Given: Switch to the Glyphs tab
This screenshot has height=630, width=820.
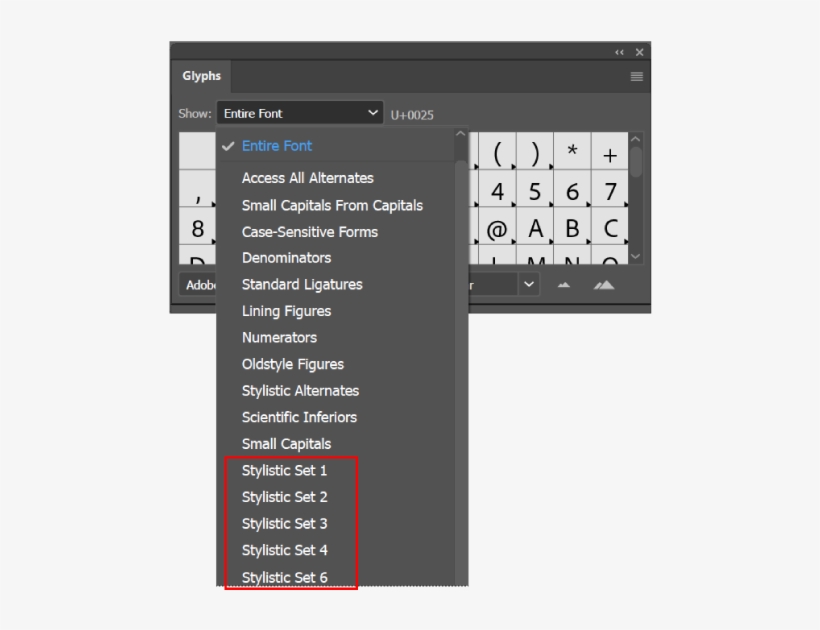Looking at the screenshot, I should pos(200,75).
